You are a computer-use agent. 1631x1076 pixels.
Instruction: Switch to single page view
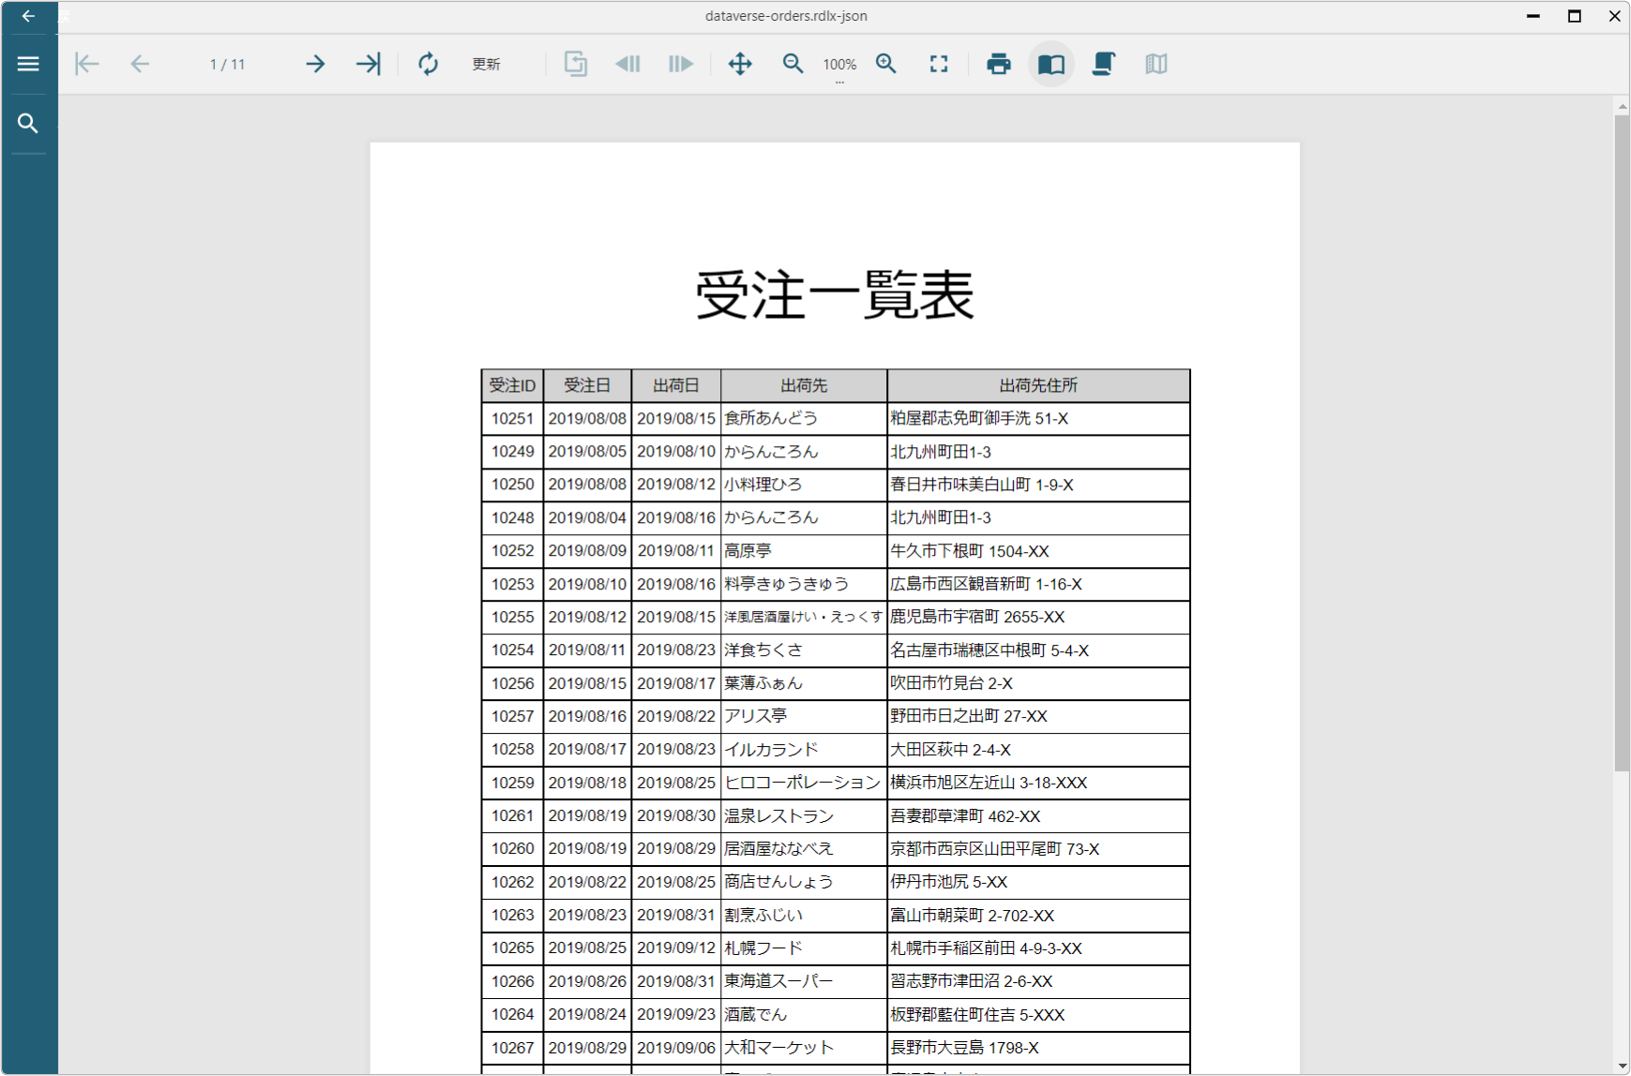[x=1051, y=64]
